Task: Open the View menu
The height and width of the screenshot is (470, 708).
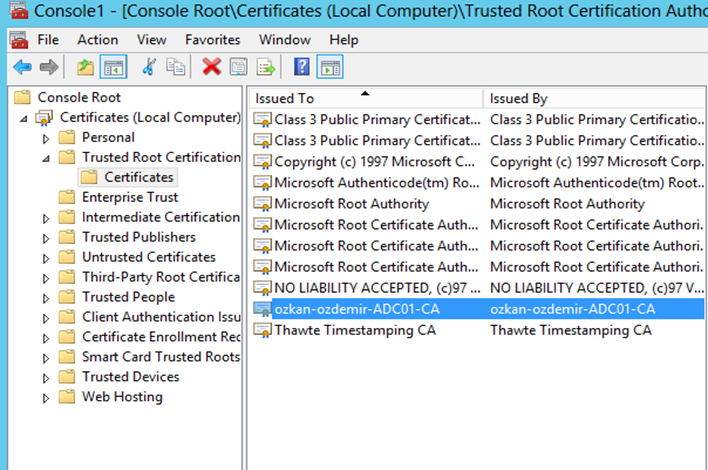Action: pos(152,40)
